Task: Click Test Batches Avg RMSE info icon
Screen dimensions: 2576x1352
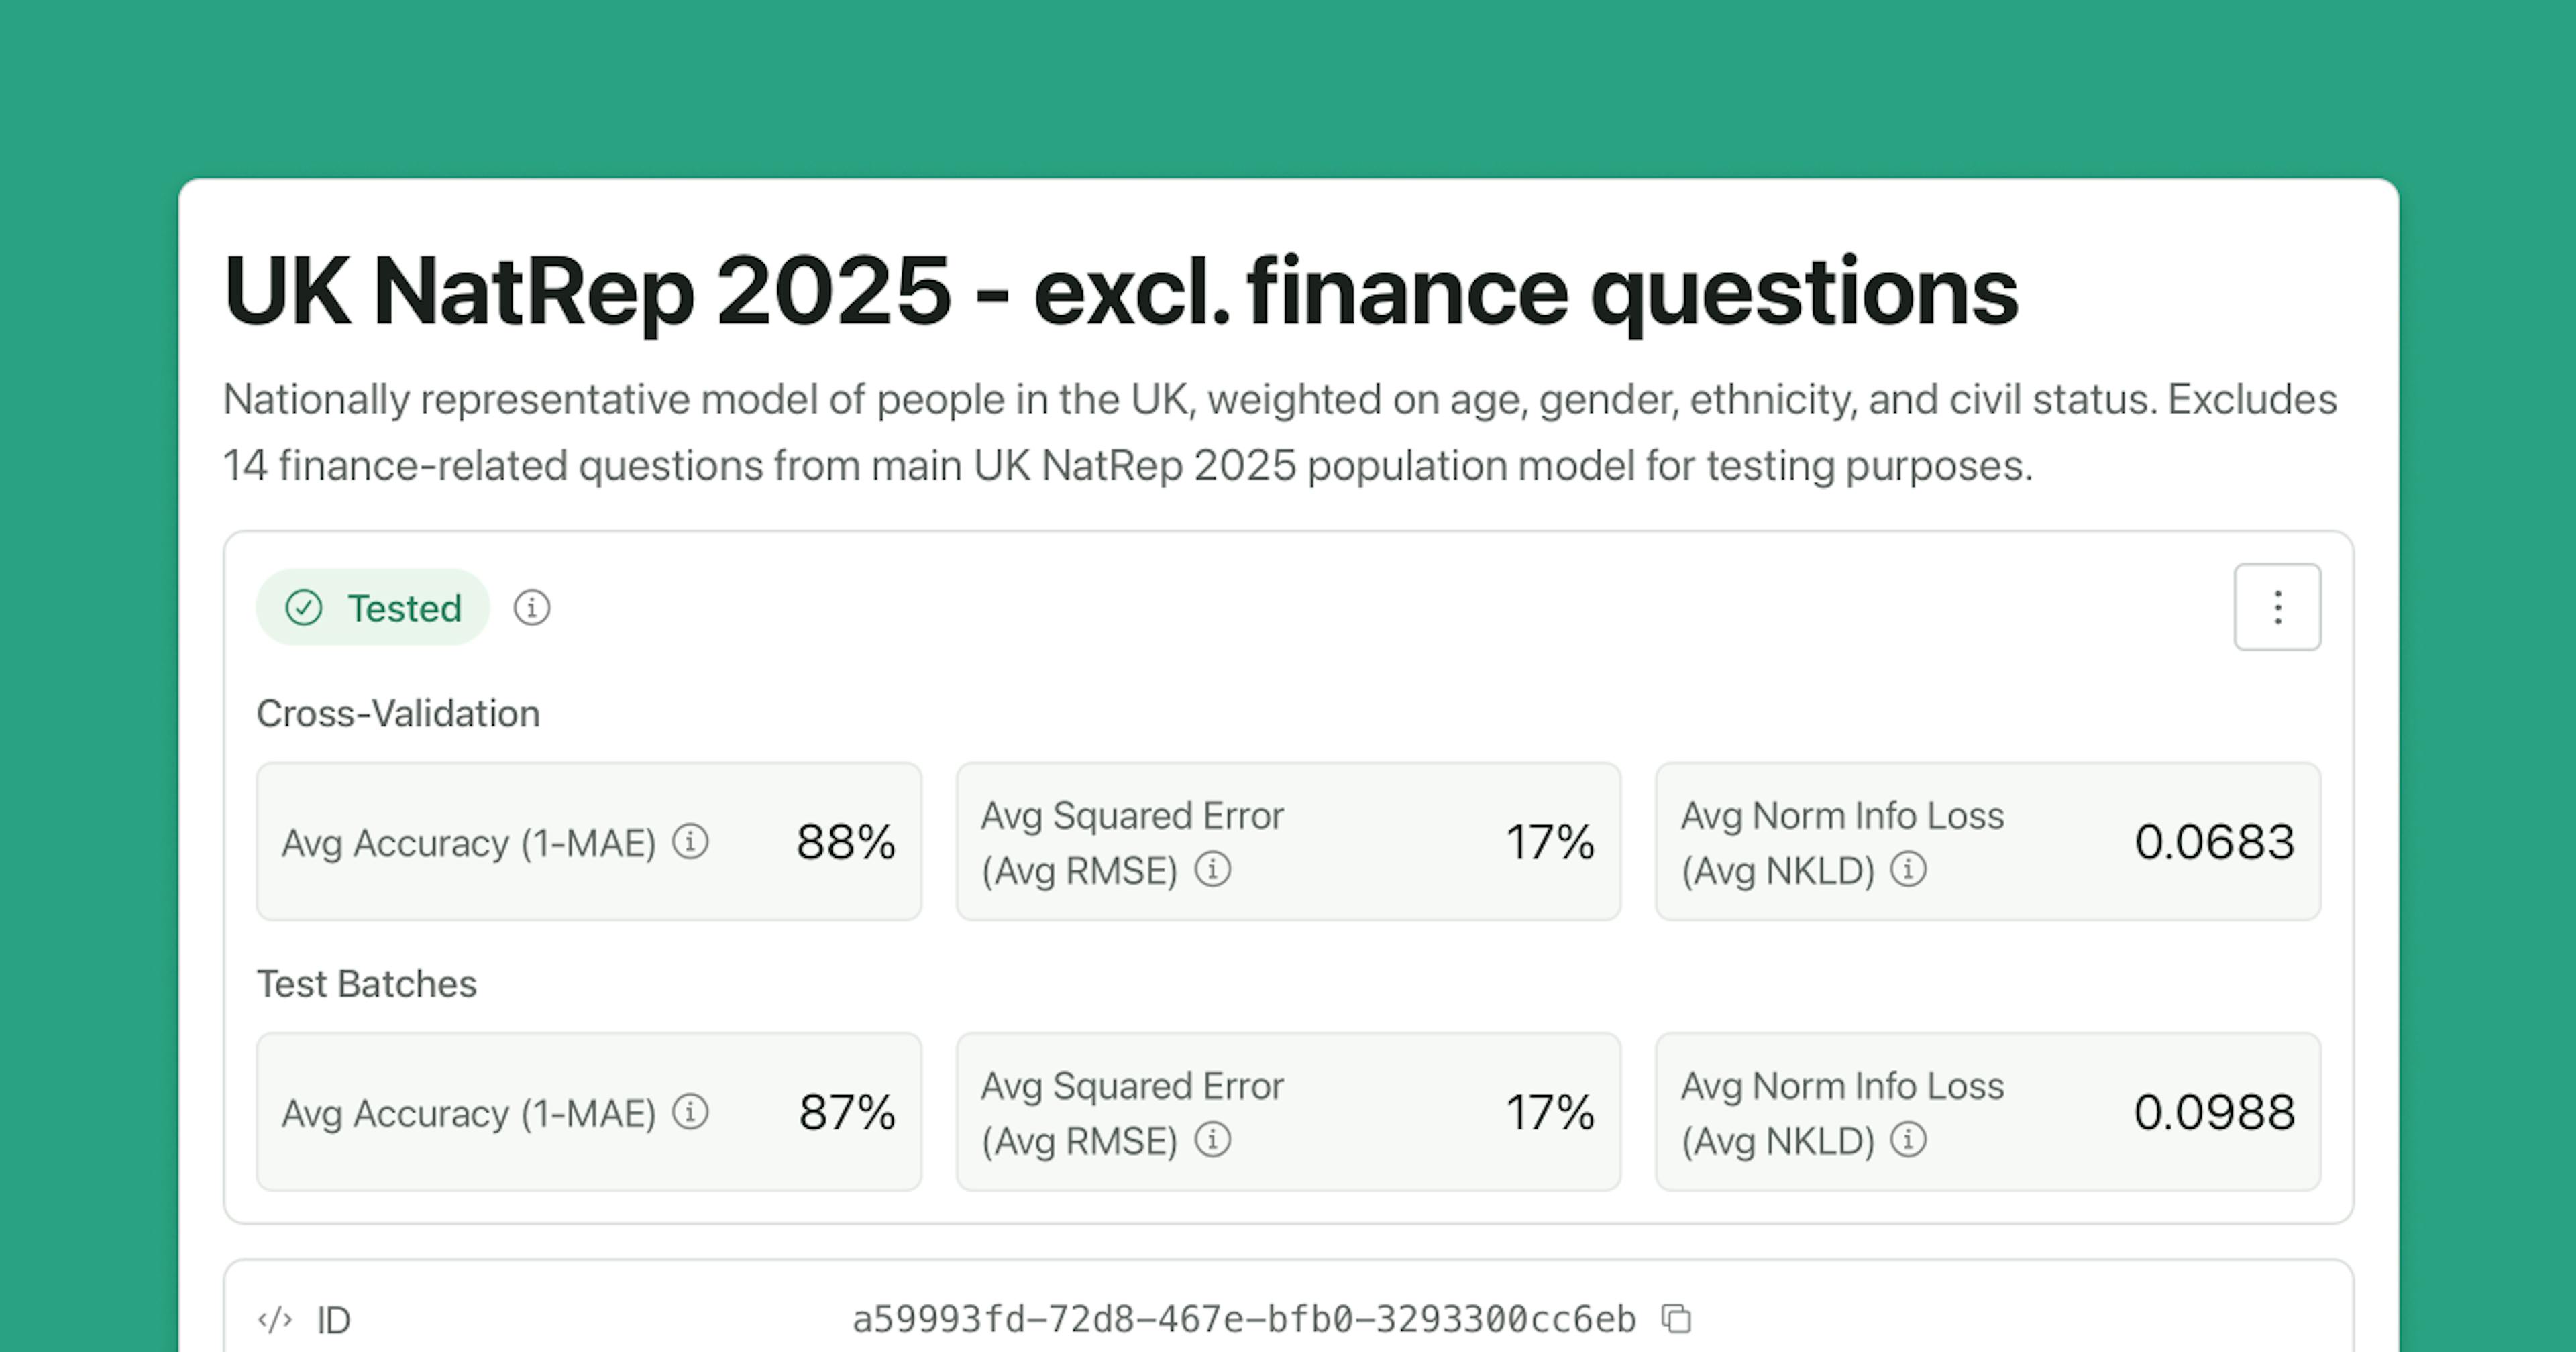Action: point(1212,1139)
